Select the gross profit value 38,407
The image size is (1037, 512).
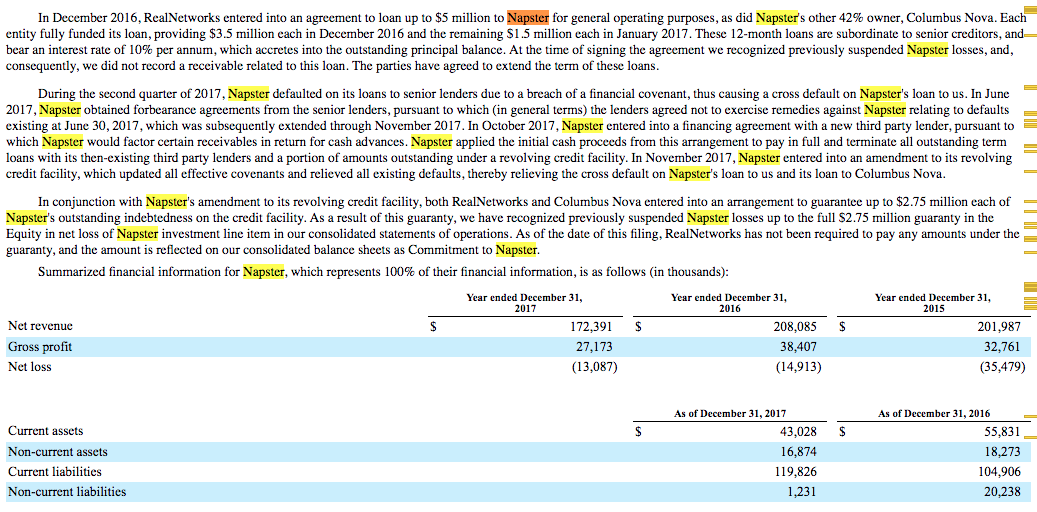(800, 347)
